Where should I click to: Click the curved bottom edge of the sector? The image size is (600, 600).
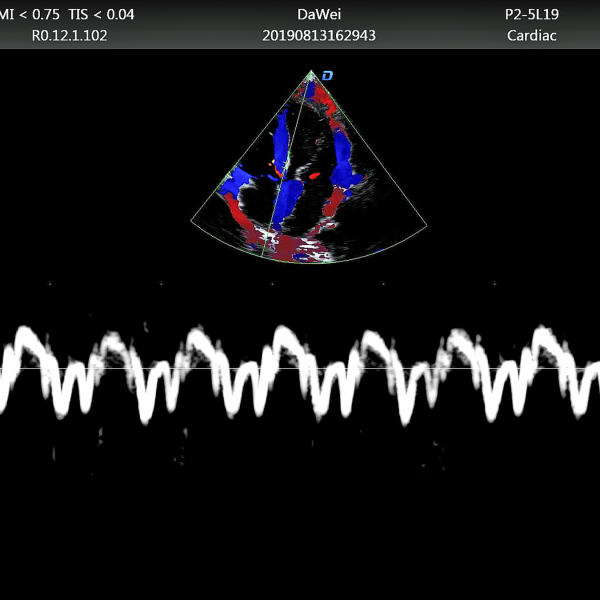tap(310, 262)
